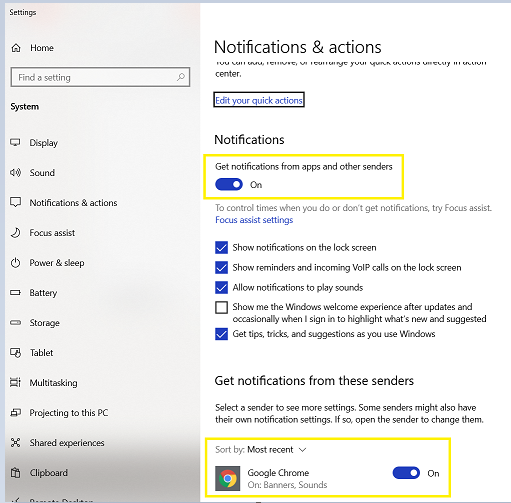The image size is (511, 503).
Task: Open Storage settings
Action: point(45,323)
